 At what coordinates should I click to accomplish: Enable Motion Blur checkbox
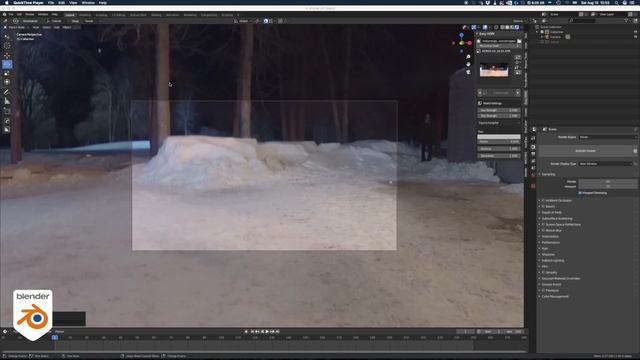pos(543,231)
